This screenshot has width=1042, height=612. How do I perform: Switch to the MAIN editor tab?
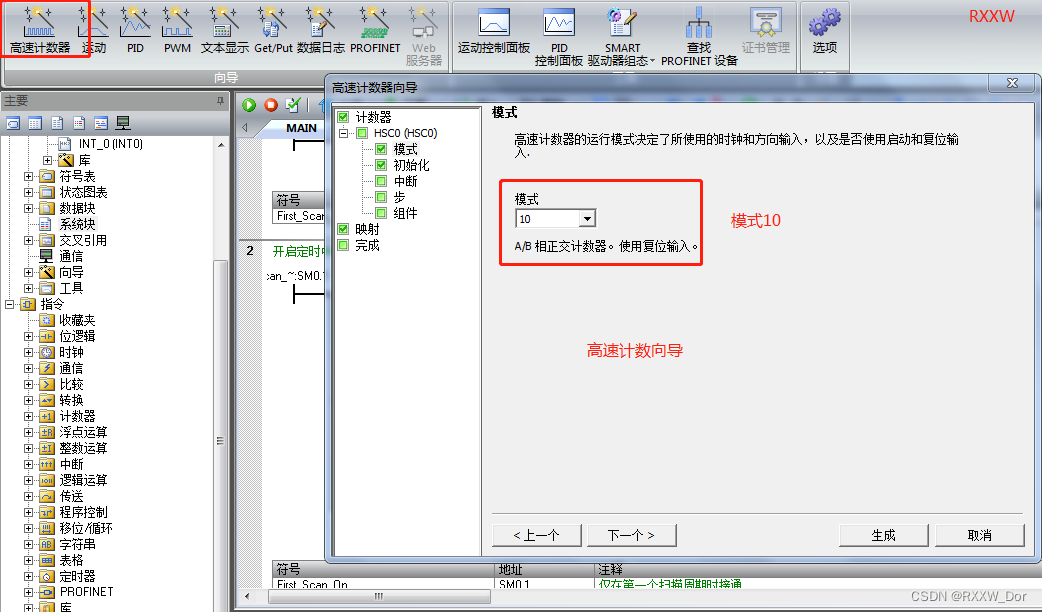[x=301, y=128]
